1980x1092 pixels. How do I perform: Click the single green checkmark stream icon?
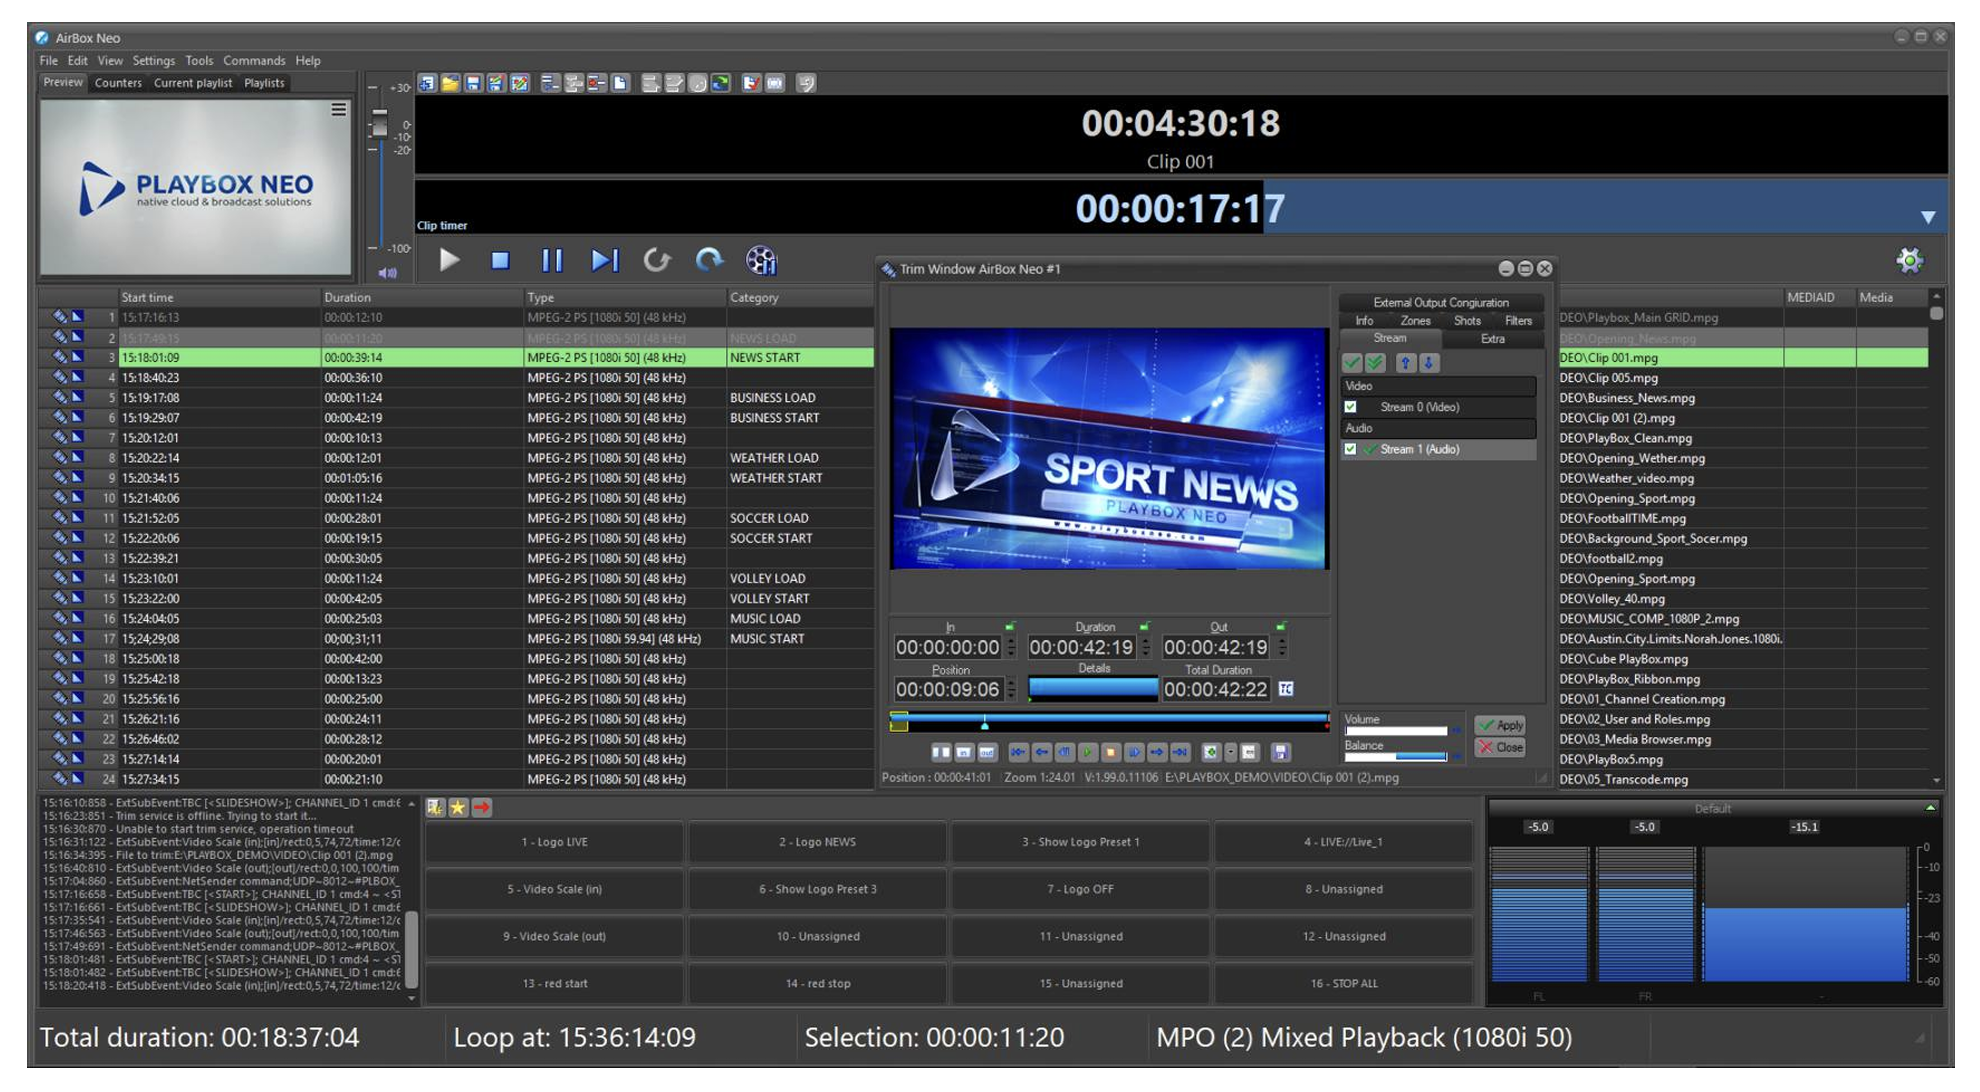pos(1352,363)
